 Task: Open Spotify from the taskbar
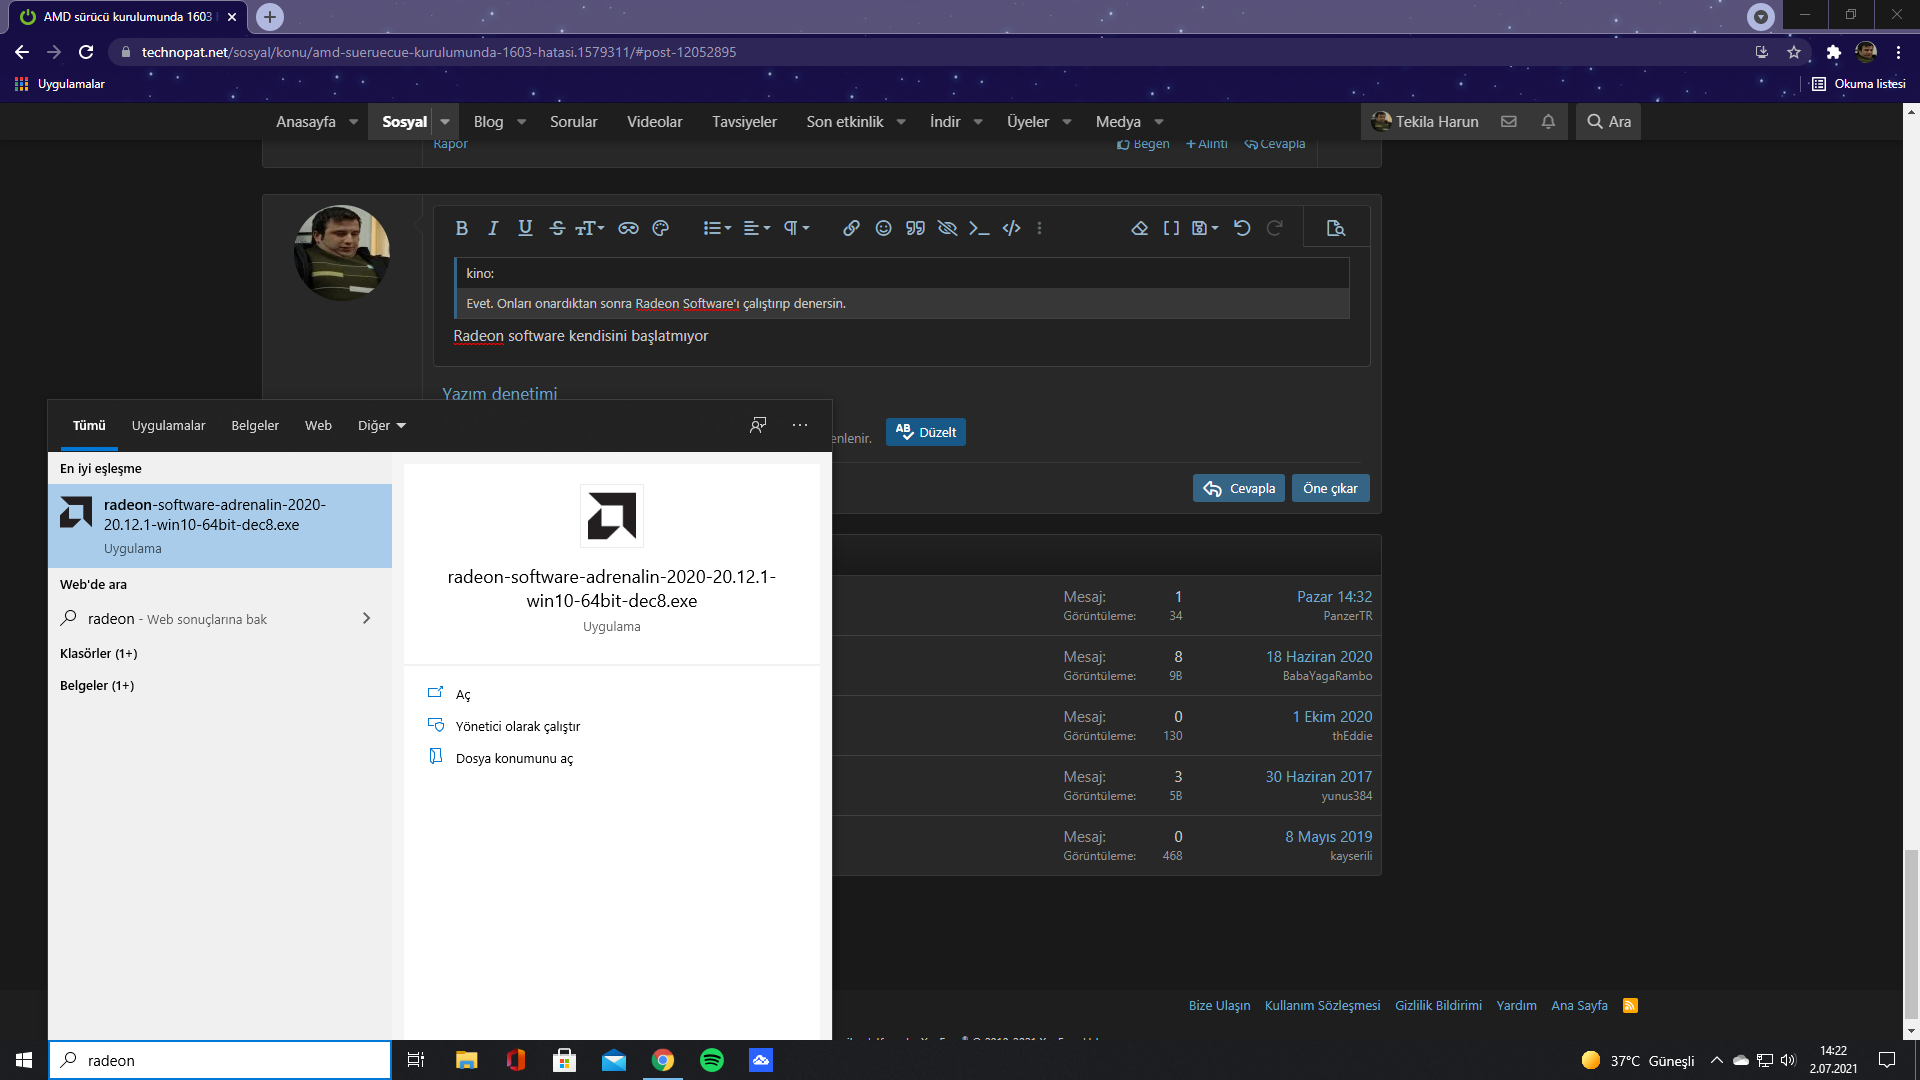point(712,1060)
